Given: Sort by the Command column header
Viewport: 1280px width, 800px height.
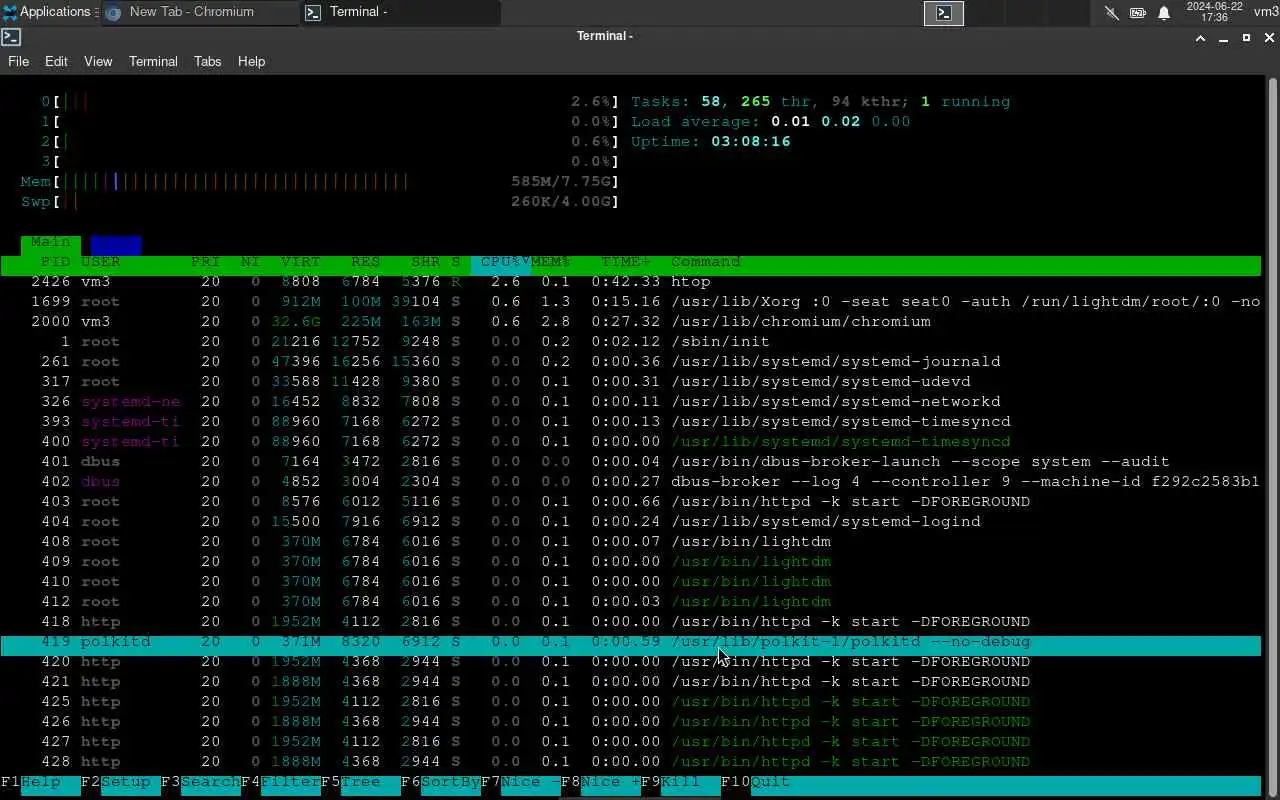Looking at the screenshot, I should (706, 262).
